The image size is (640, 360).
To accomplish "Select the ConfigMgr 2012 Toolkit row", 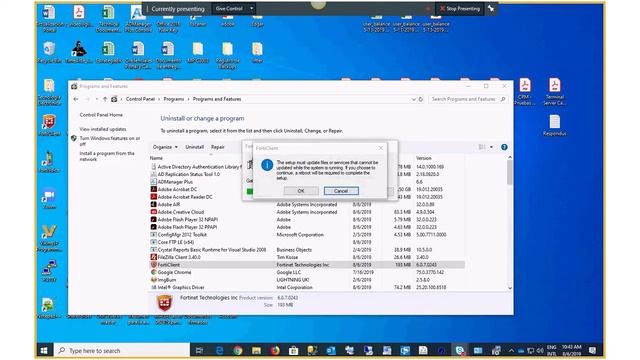I will tap(307, 235).
